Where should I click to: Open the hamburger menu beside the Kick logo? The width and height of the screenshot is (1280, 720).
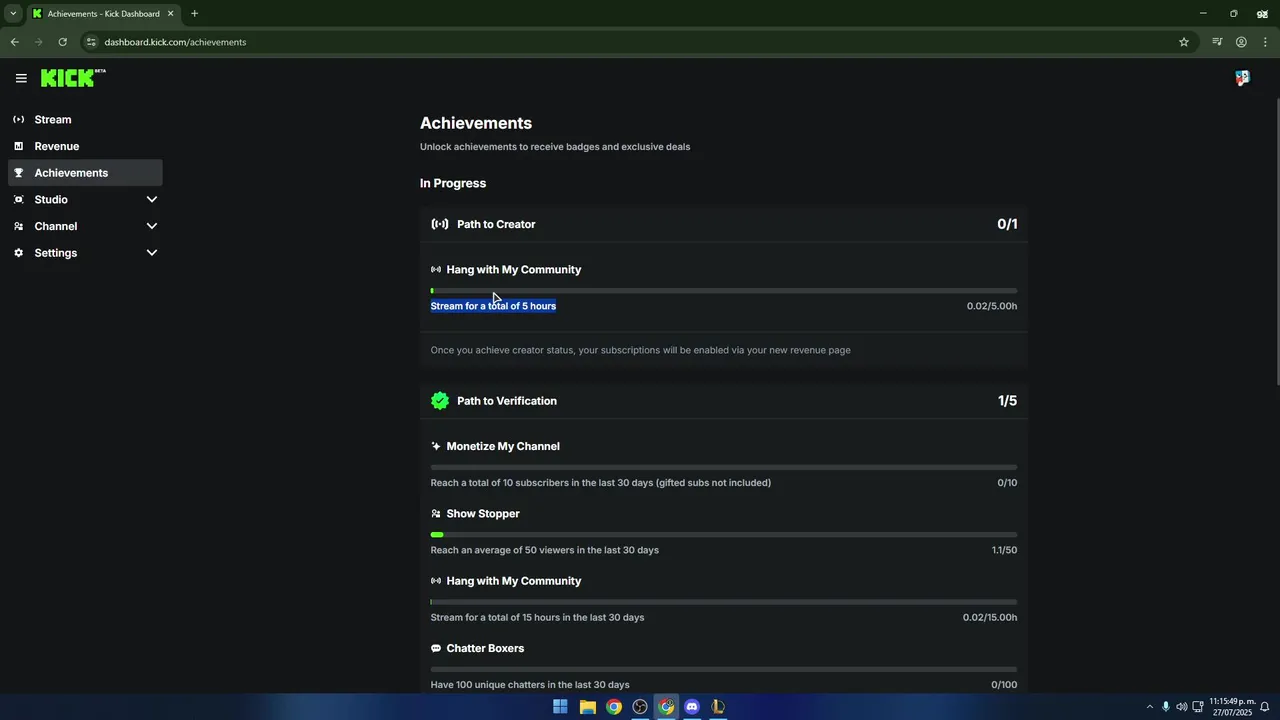[x=21, y=78]
